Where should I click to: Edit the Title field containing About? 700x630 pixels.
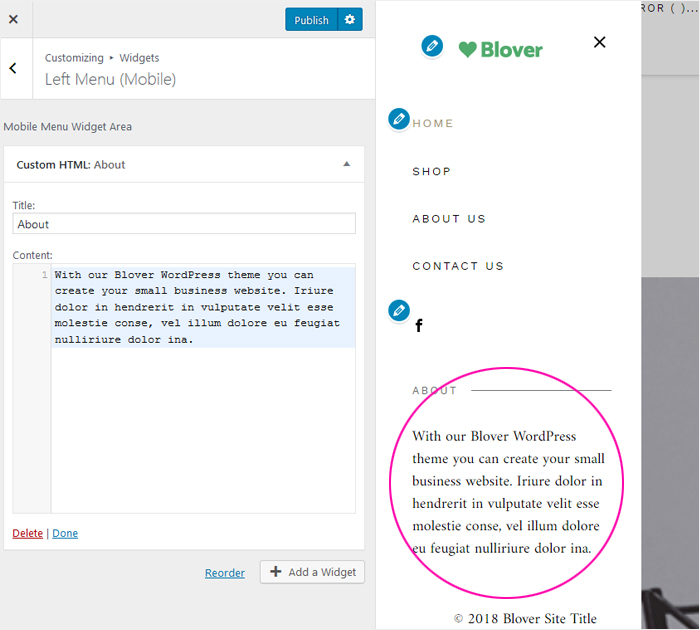pyautogui.click(x=184, y=224)
